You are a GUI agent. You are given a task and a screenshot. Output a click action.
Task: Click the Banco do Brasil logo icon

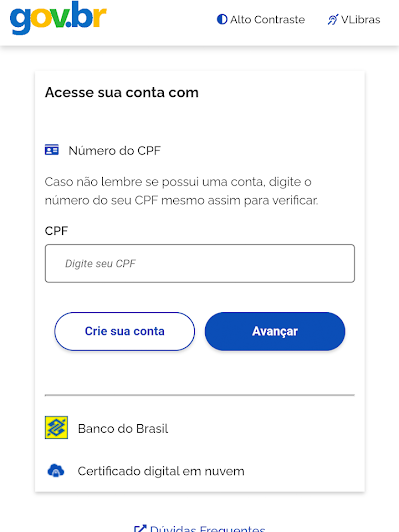pyautogui.click(x=56, y=428)
